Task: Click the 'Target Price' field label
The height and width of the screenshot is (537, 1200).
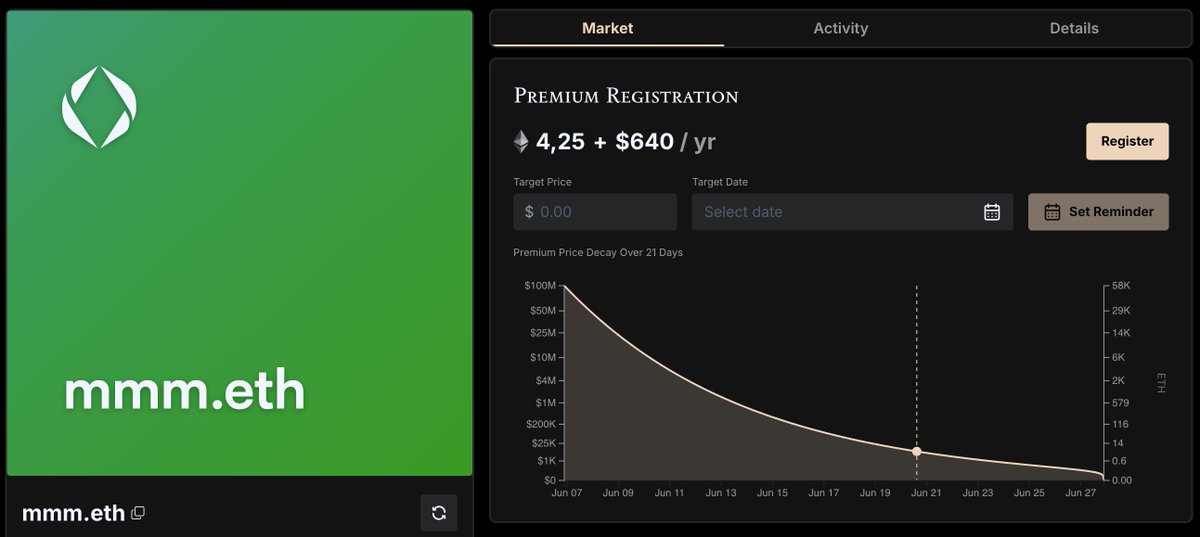Action: point(543,182)
